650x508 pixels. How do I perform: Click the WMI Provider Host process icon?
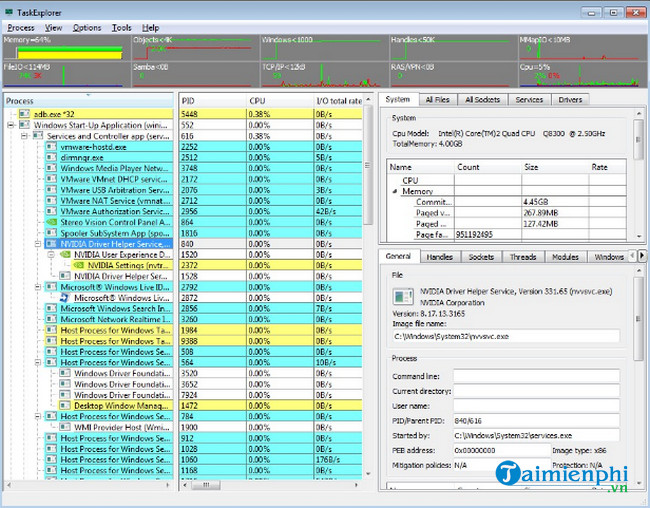(65, 427)
